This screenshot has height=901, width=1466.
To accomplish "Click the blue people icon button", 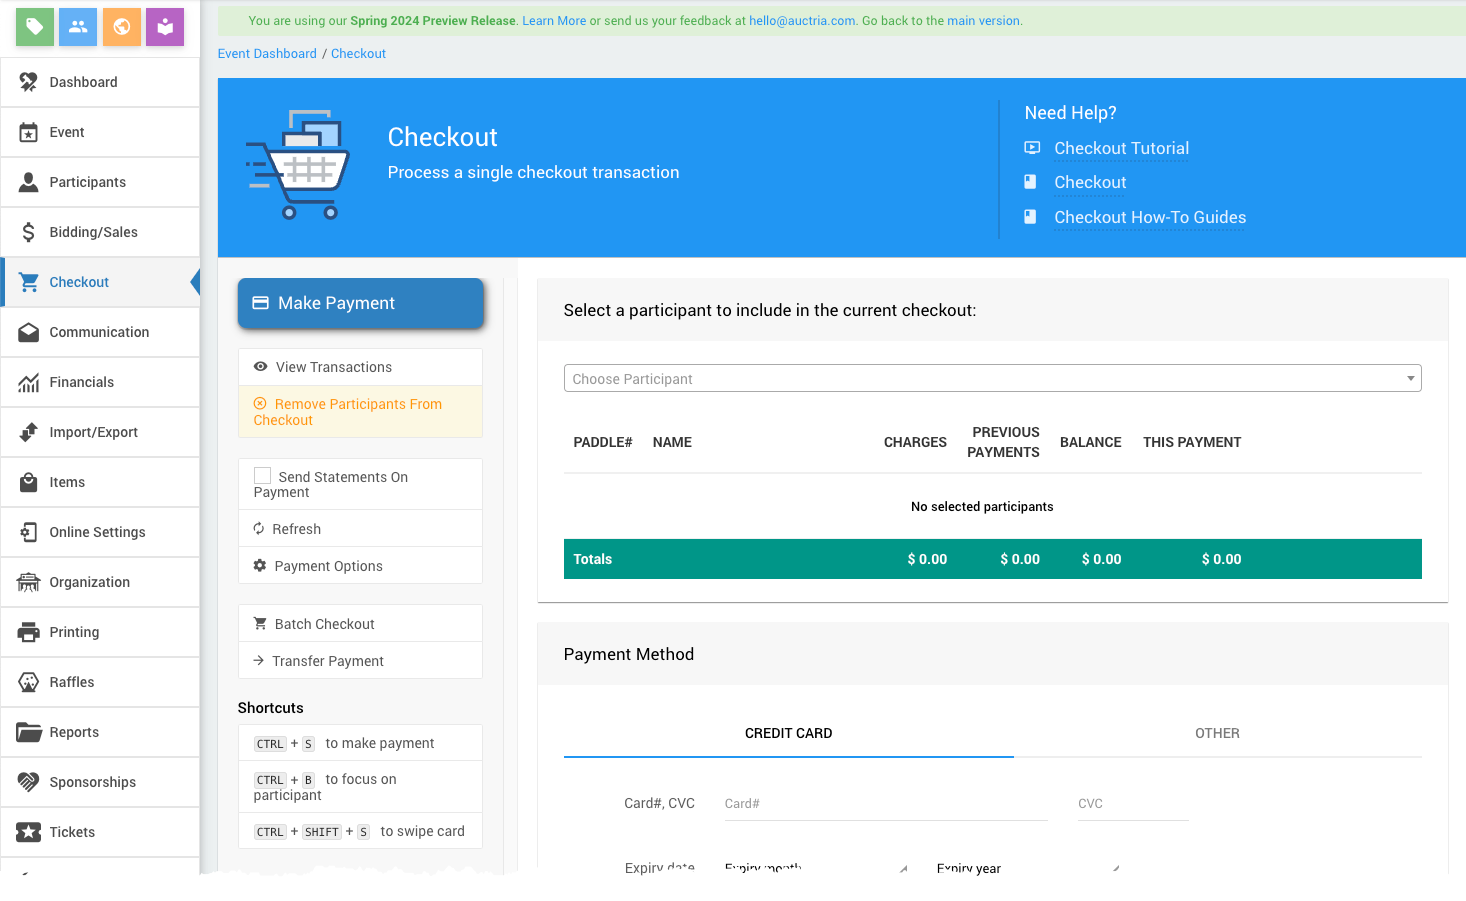I will point(78,27).
